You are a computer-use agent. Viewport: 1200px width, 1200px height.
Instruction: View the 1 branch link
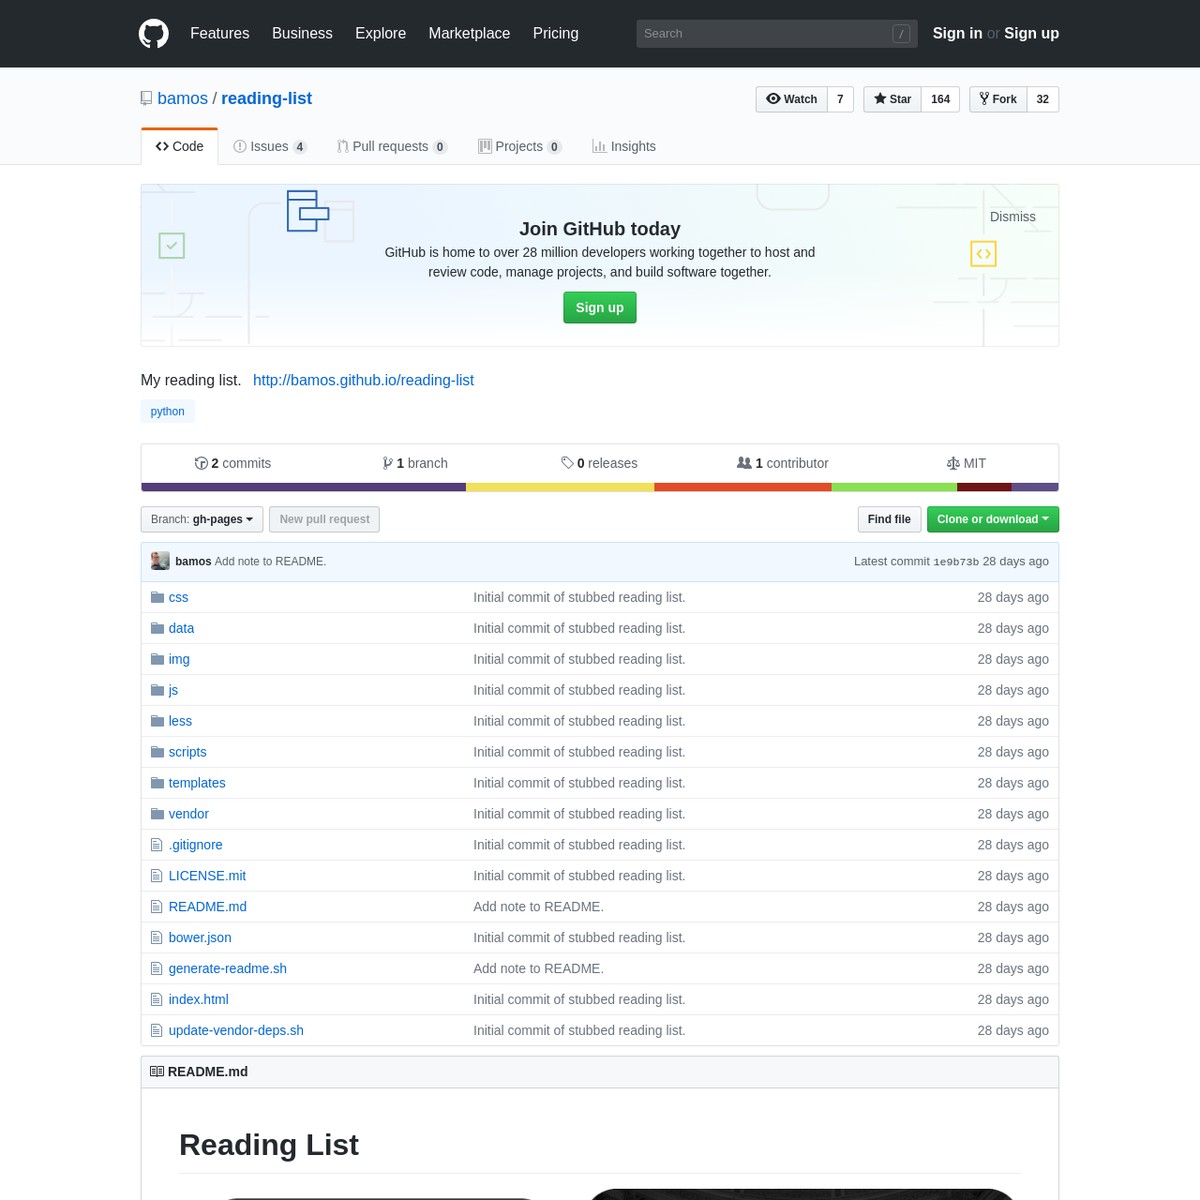coord(415,463)
